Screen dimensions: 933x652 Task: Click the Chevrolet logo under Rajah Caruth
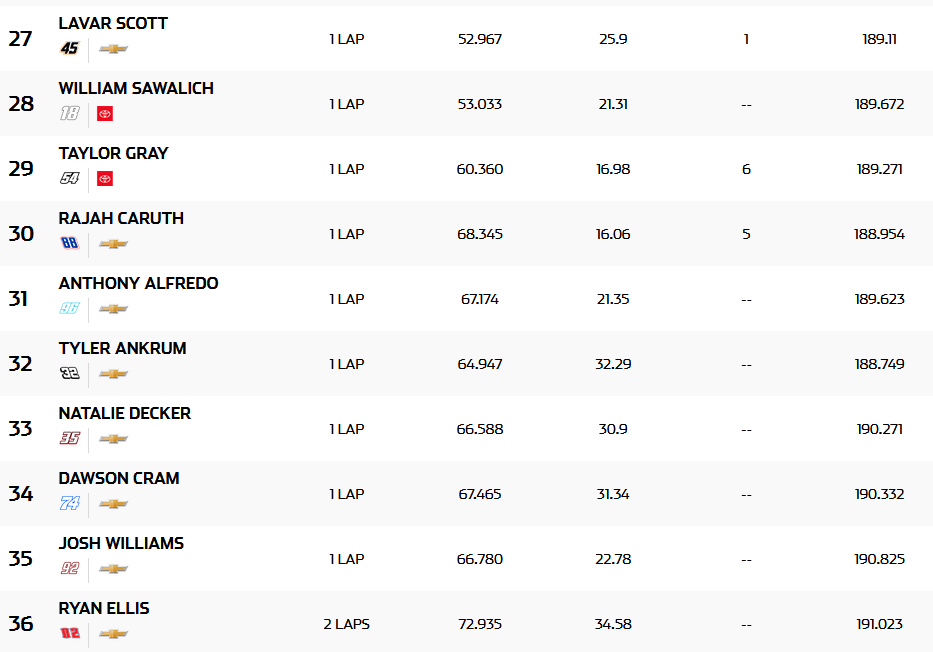coord(113,244)
